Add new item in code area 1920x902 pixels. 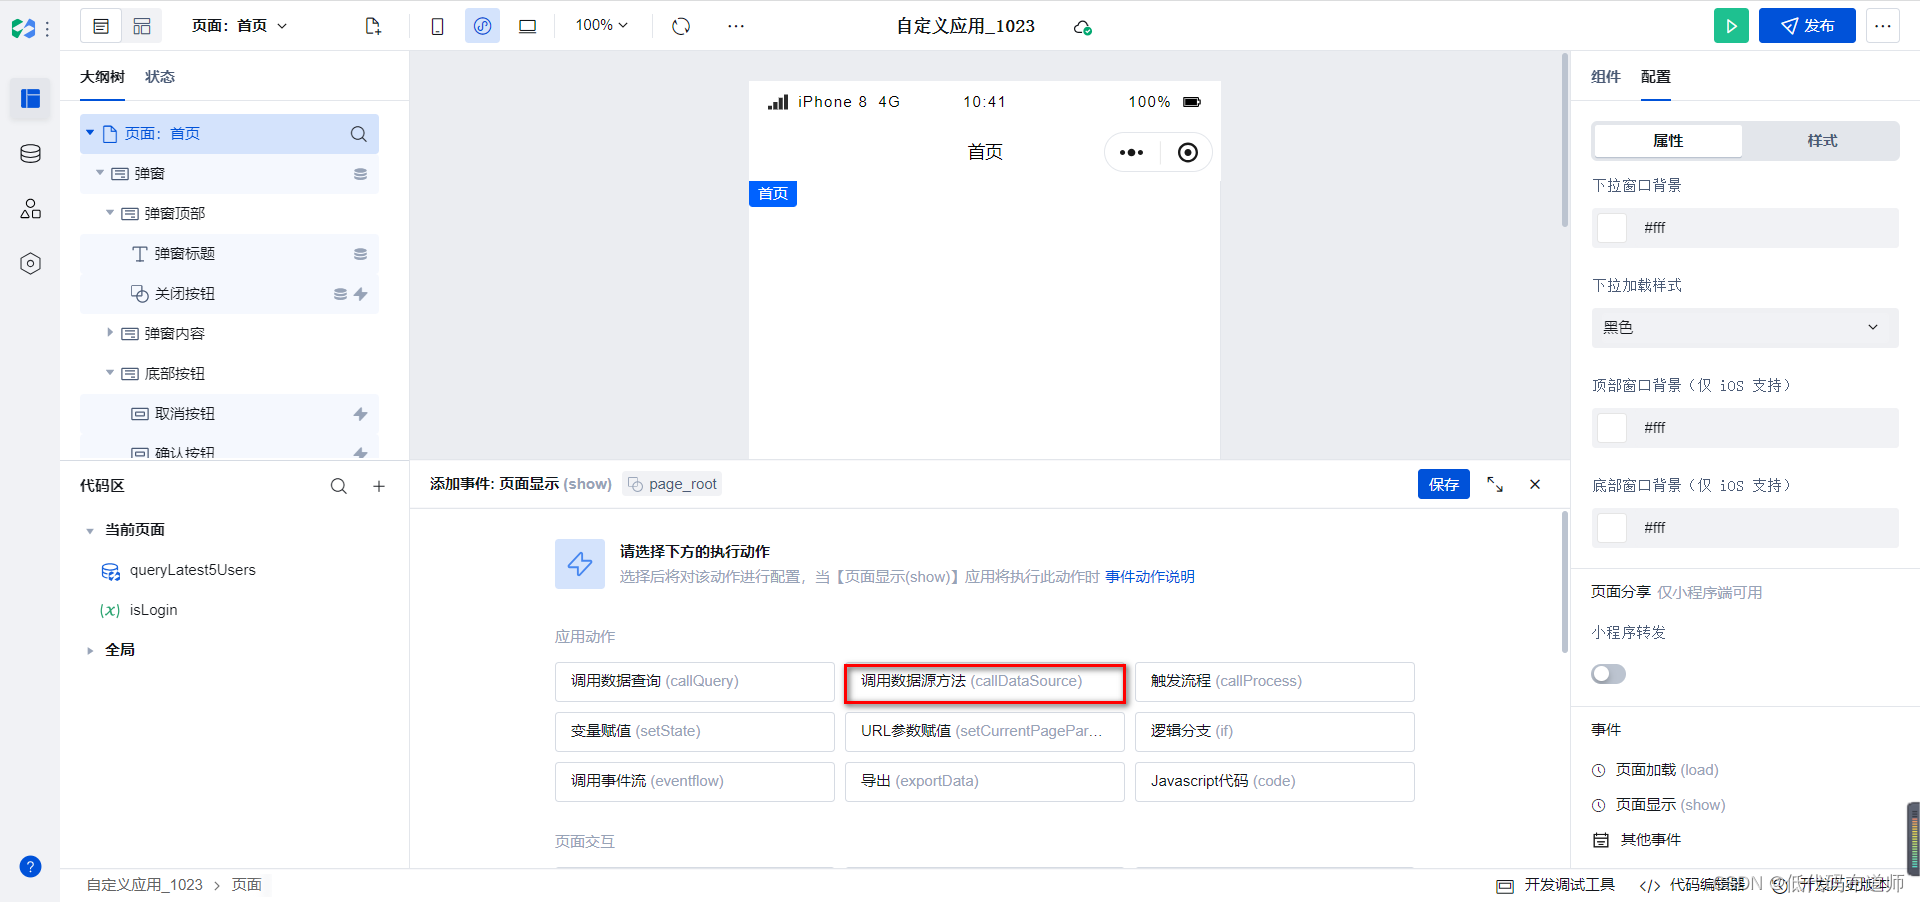379,486
